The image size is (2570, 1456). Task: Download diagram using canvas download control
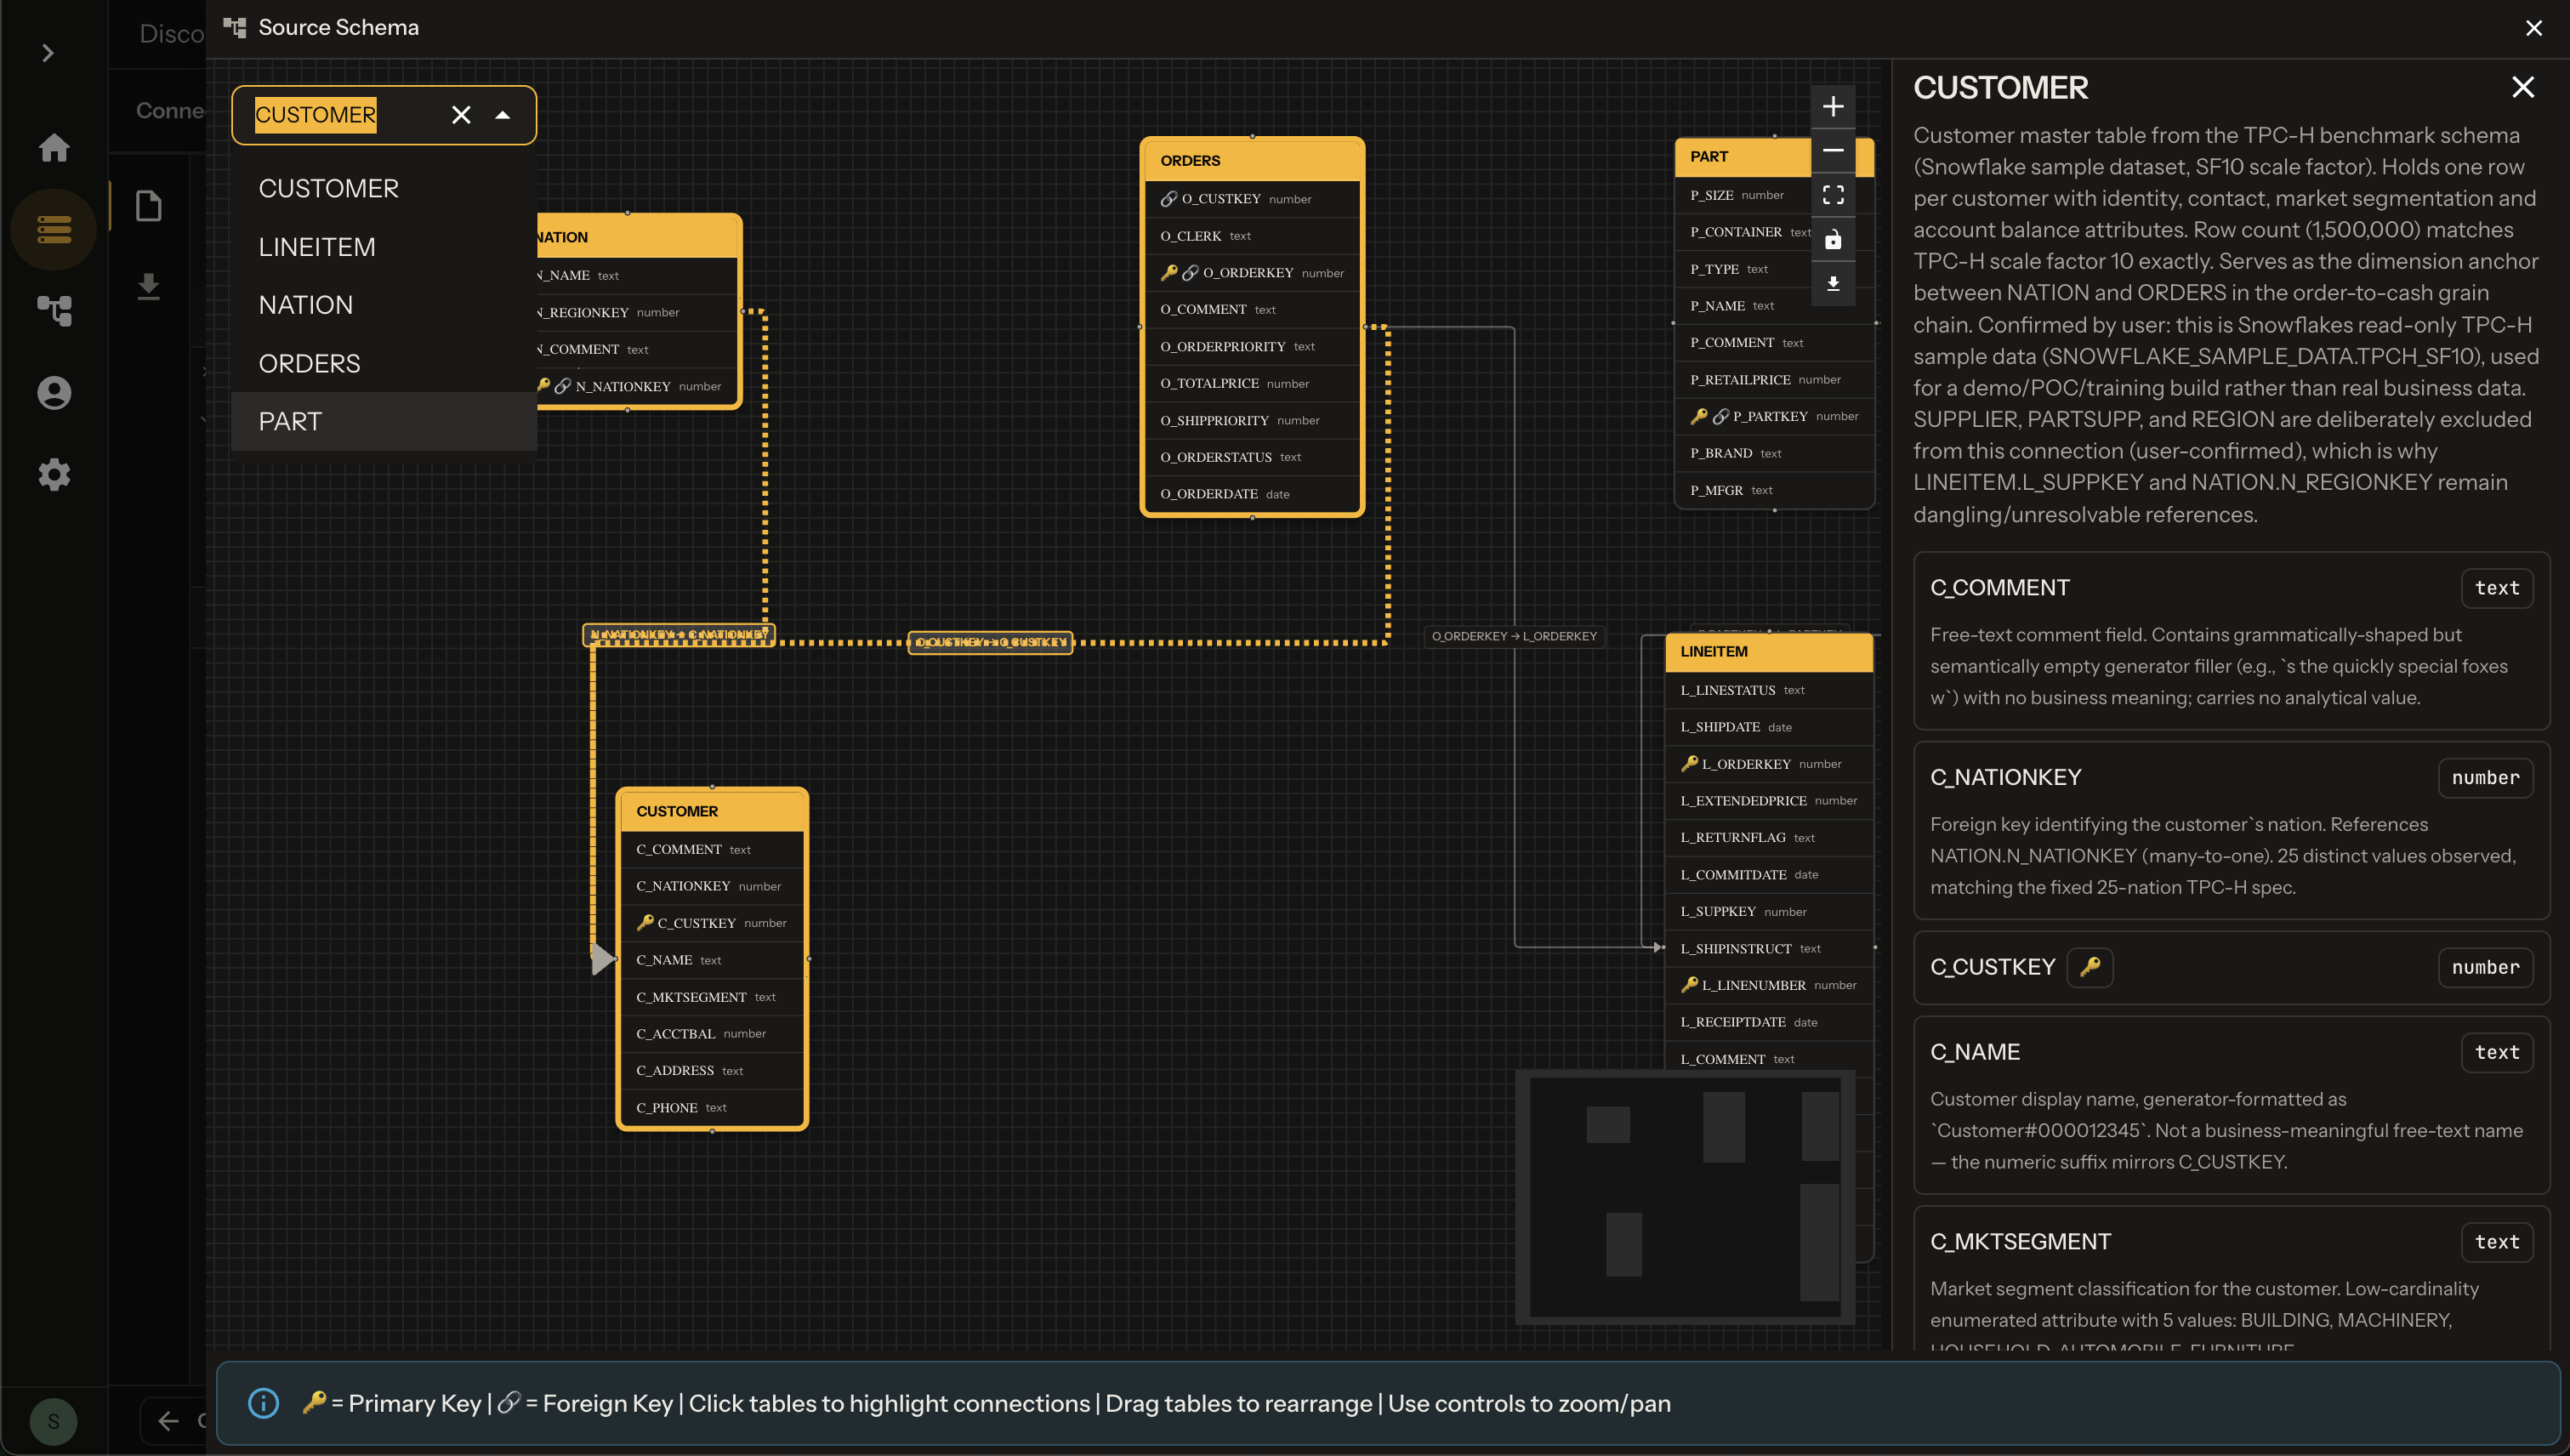click(1832, 284)
